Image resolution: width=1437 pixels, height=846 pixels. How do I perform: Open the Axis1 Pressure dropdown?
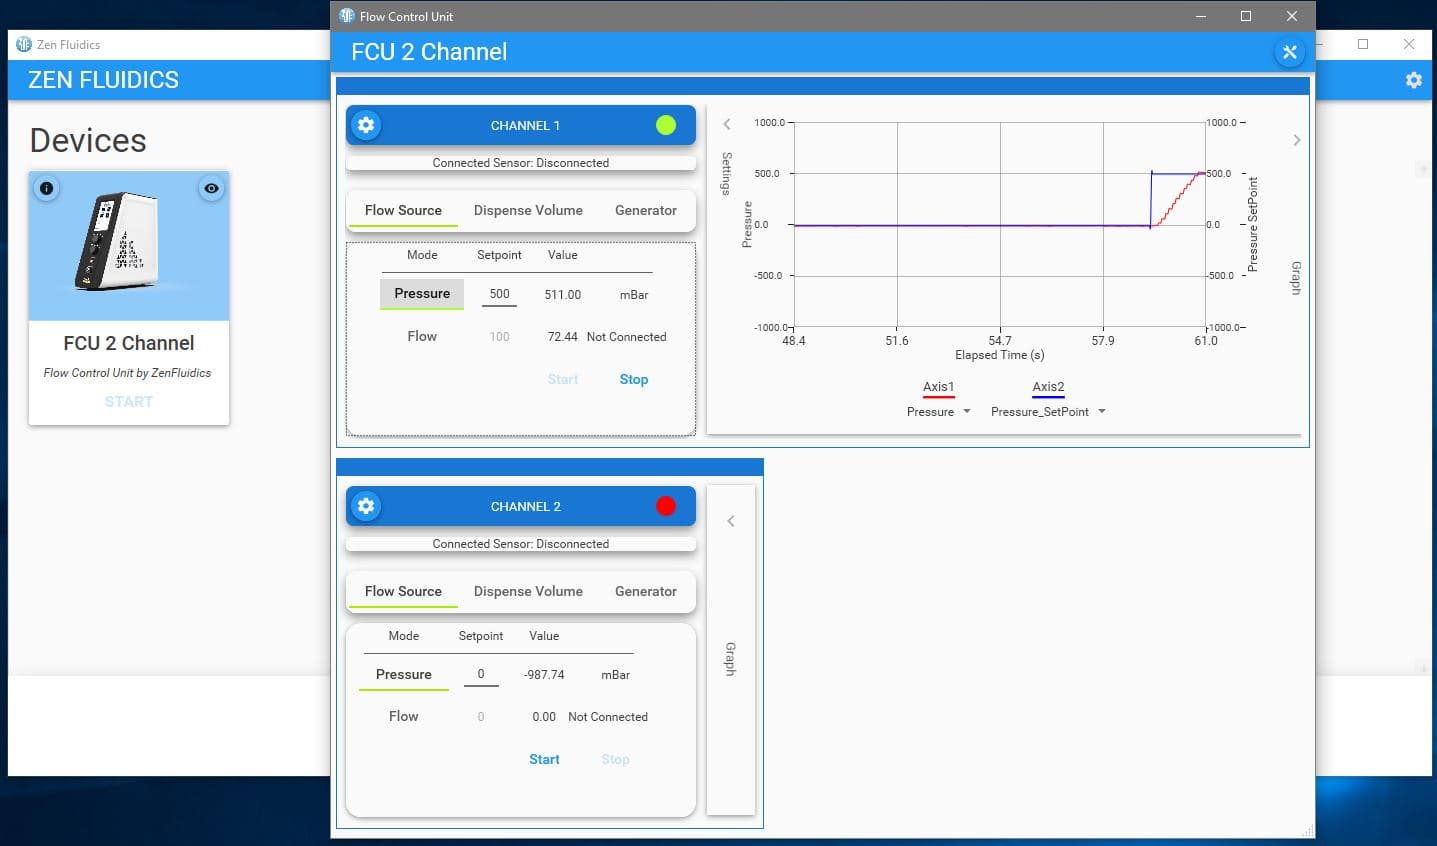939,412
